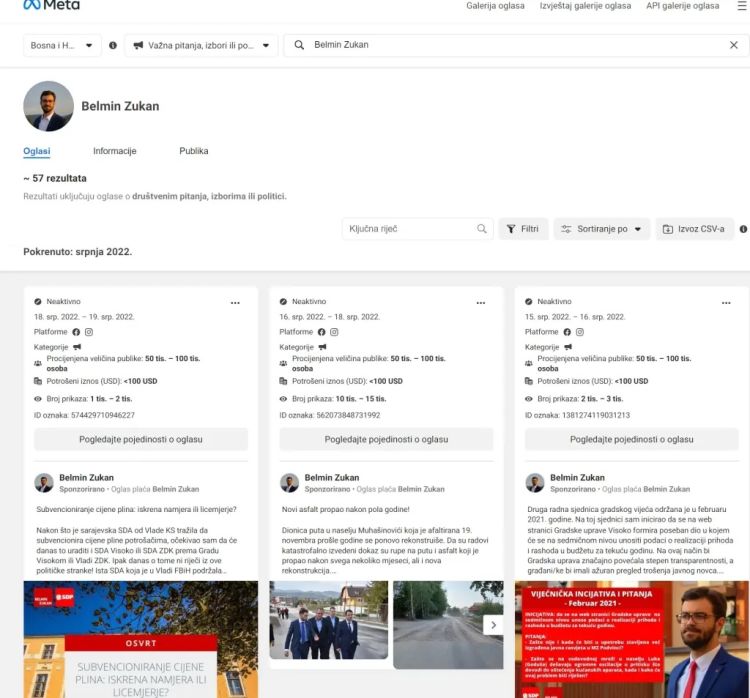Screen dimensions: 750x698
Task: Click into the Ključna riječ keyword field
Action: point(410,229)
